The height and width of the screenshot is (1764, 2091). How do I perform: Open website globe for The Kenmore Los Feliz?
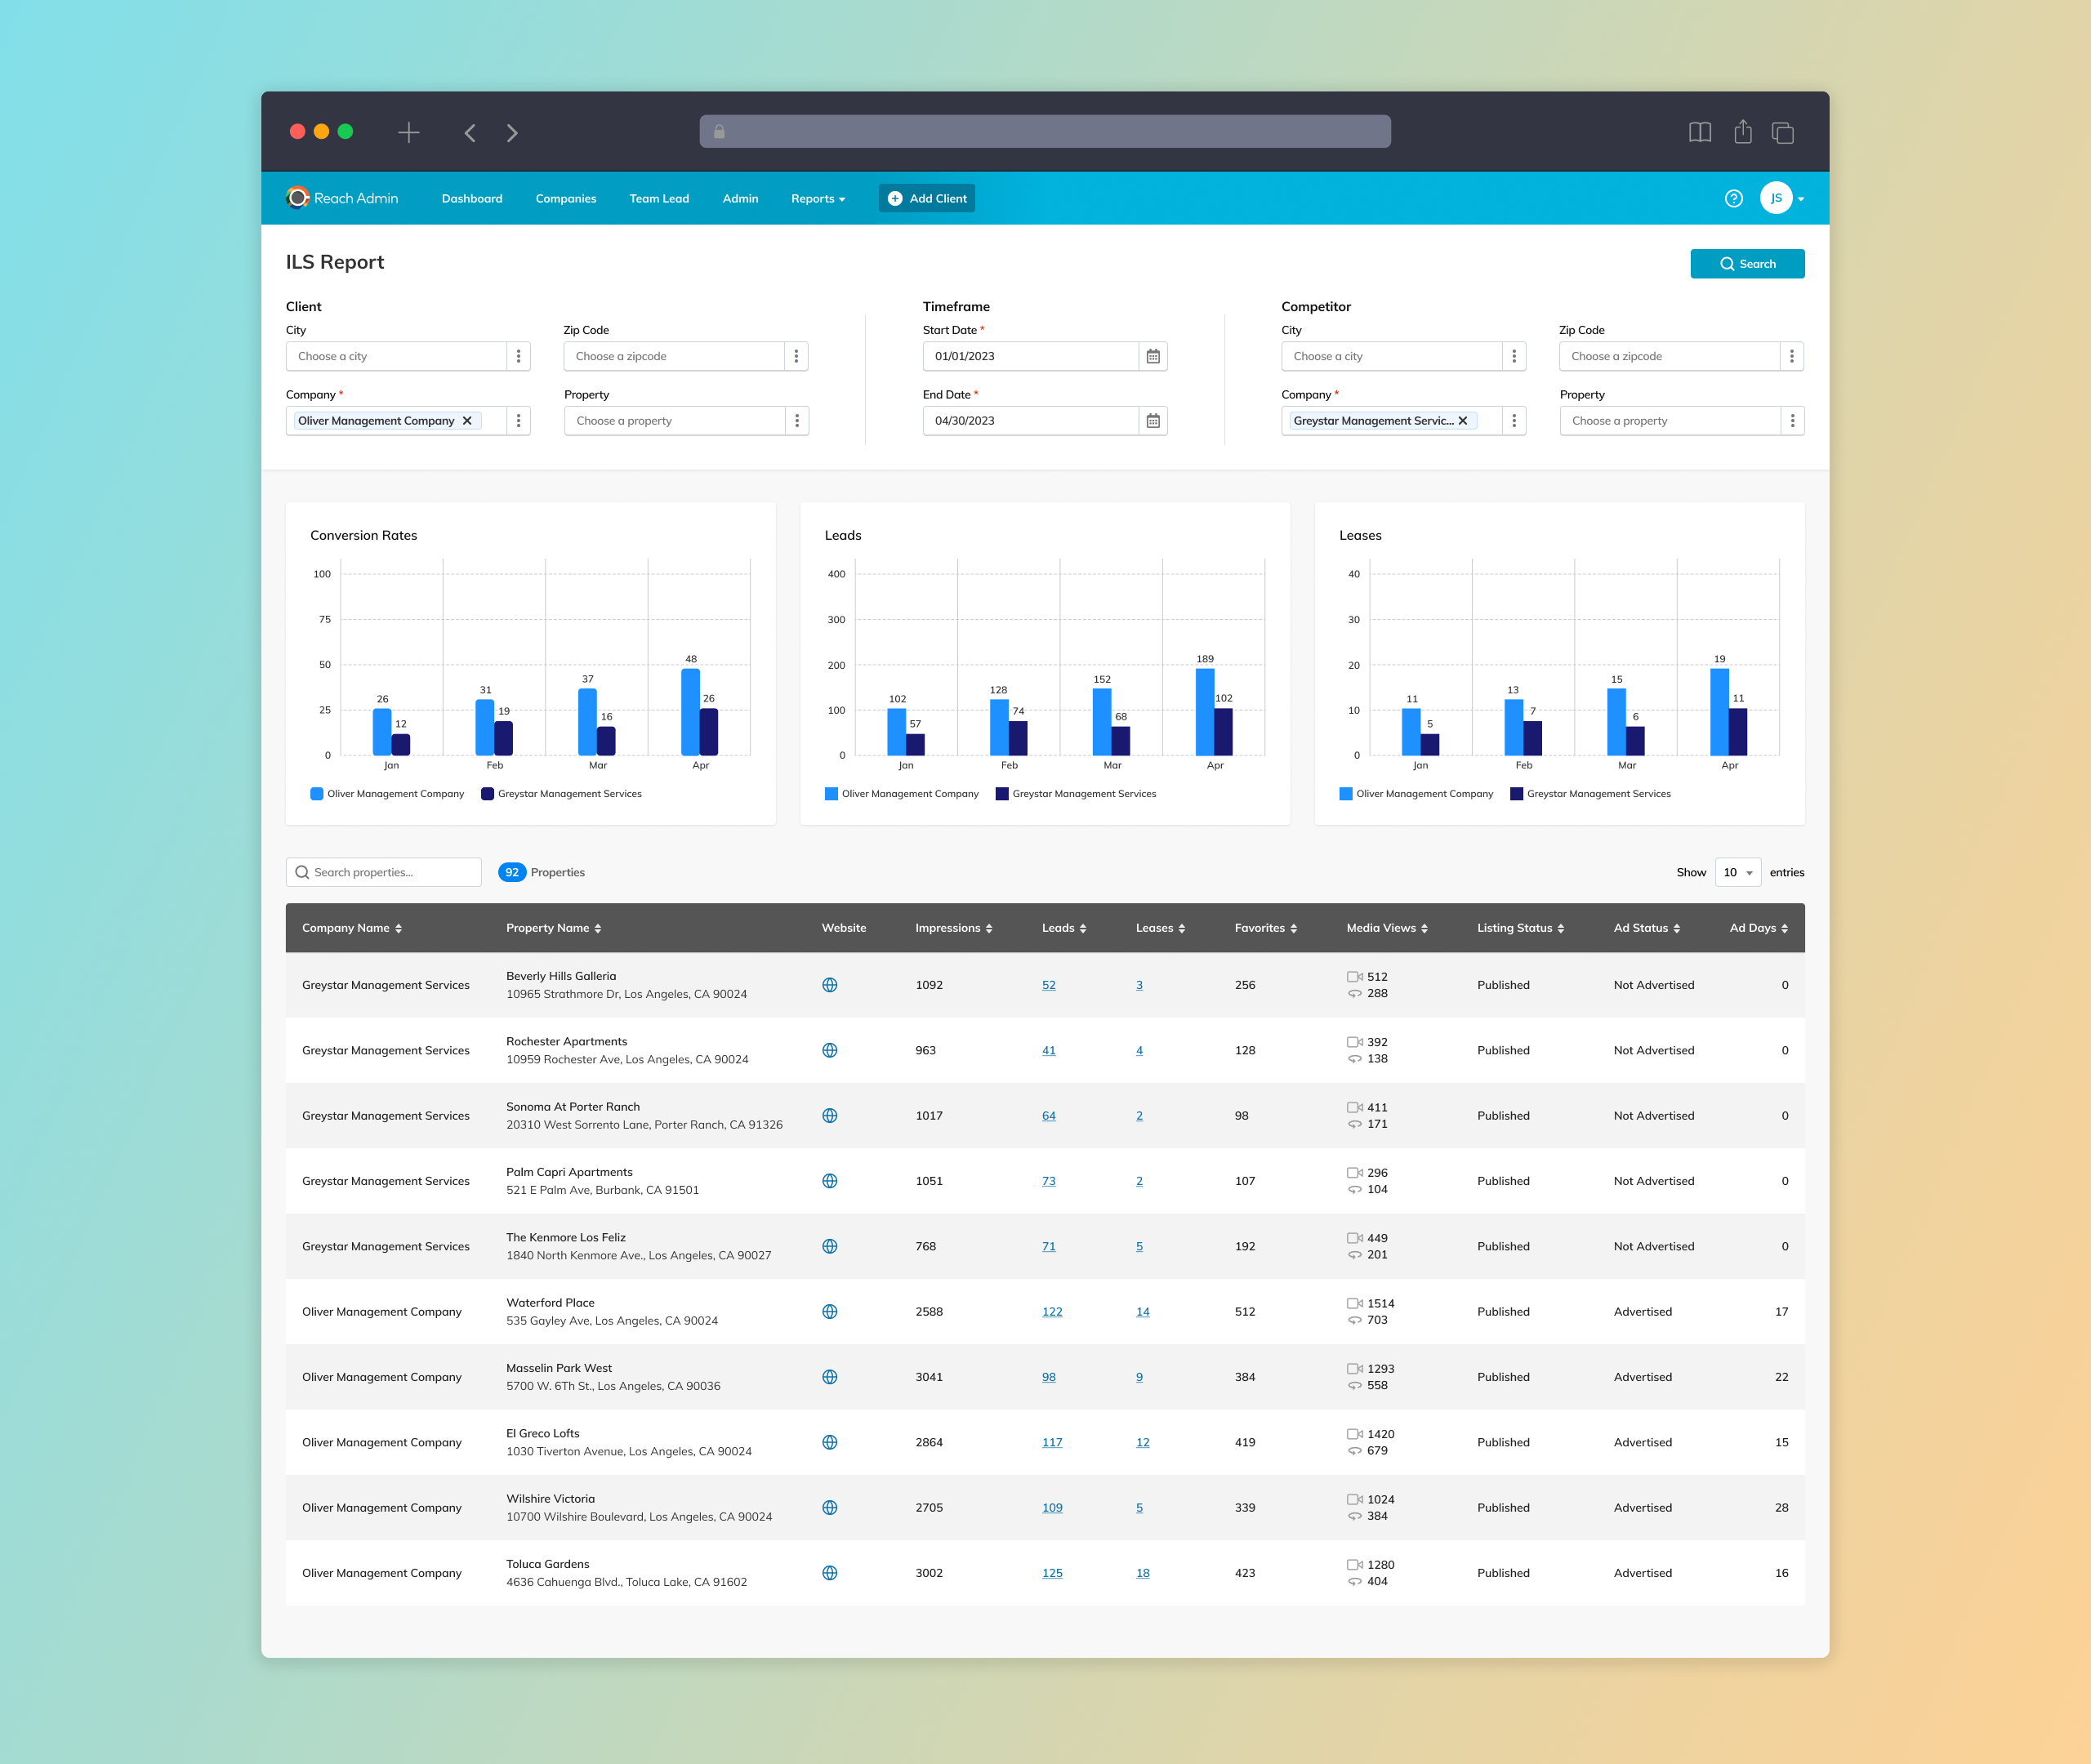coord(829,1246)
